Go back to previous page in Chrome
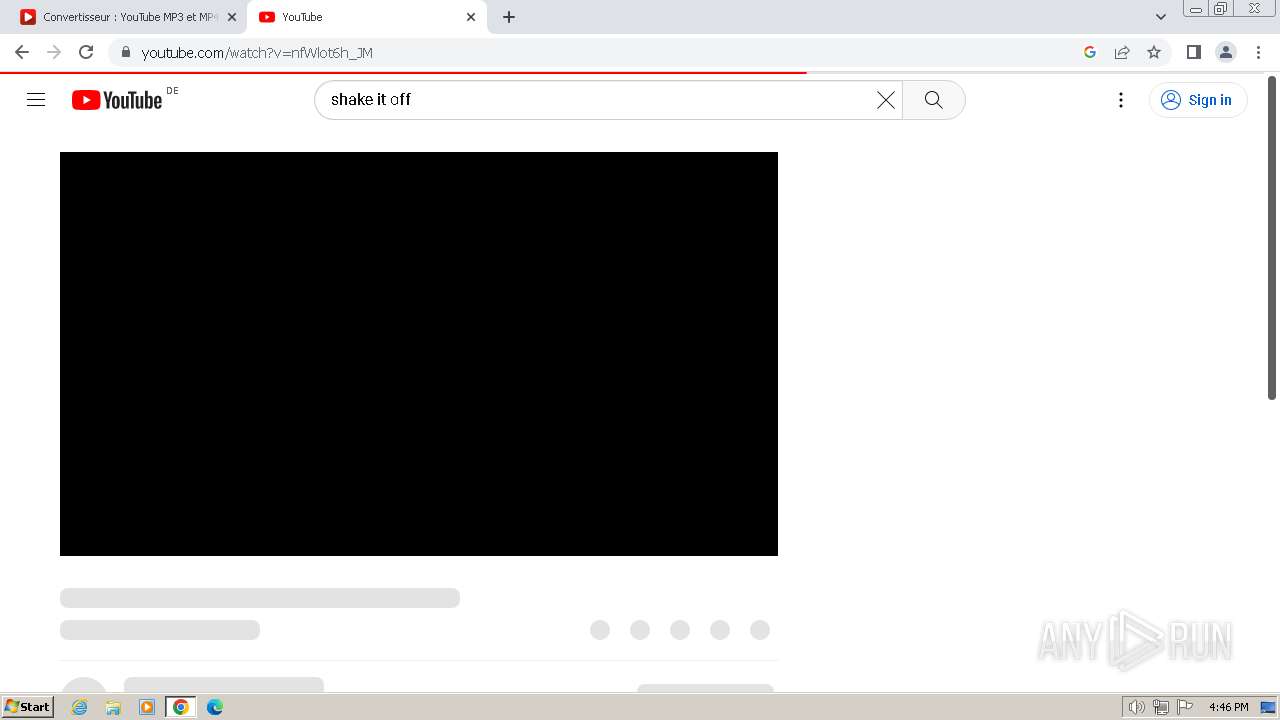Screen dimensions: 1280x720 [22, 52]
